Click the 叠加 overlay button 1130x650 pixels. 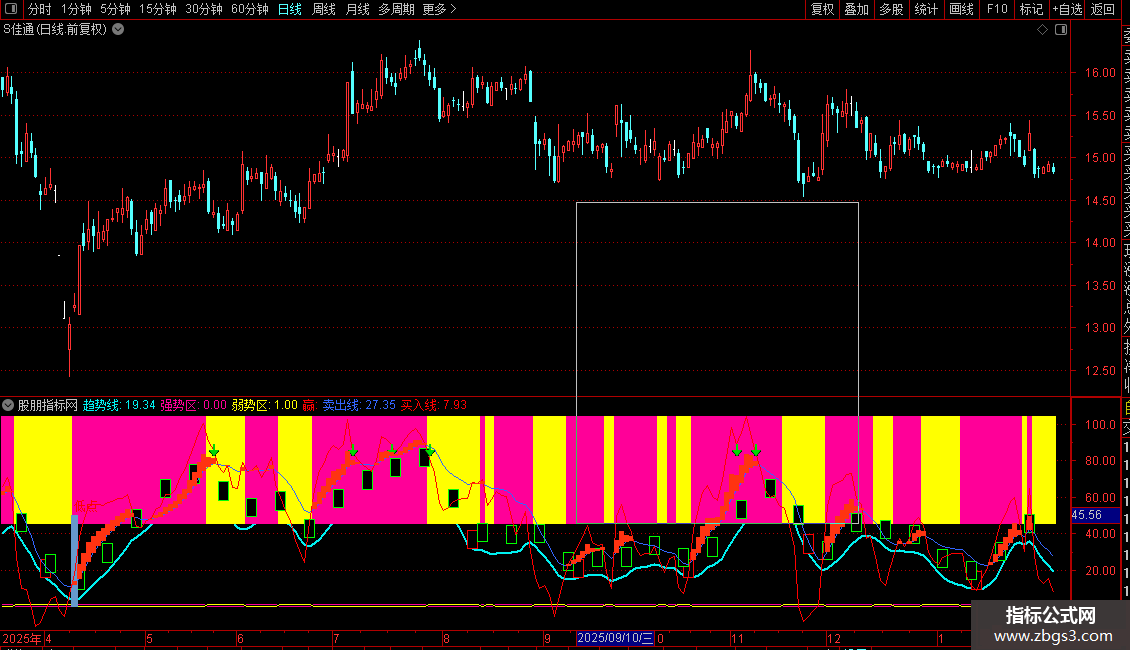[x=857, y=9]
